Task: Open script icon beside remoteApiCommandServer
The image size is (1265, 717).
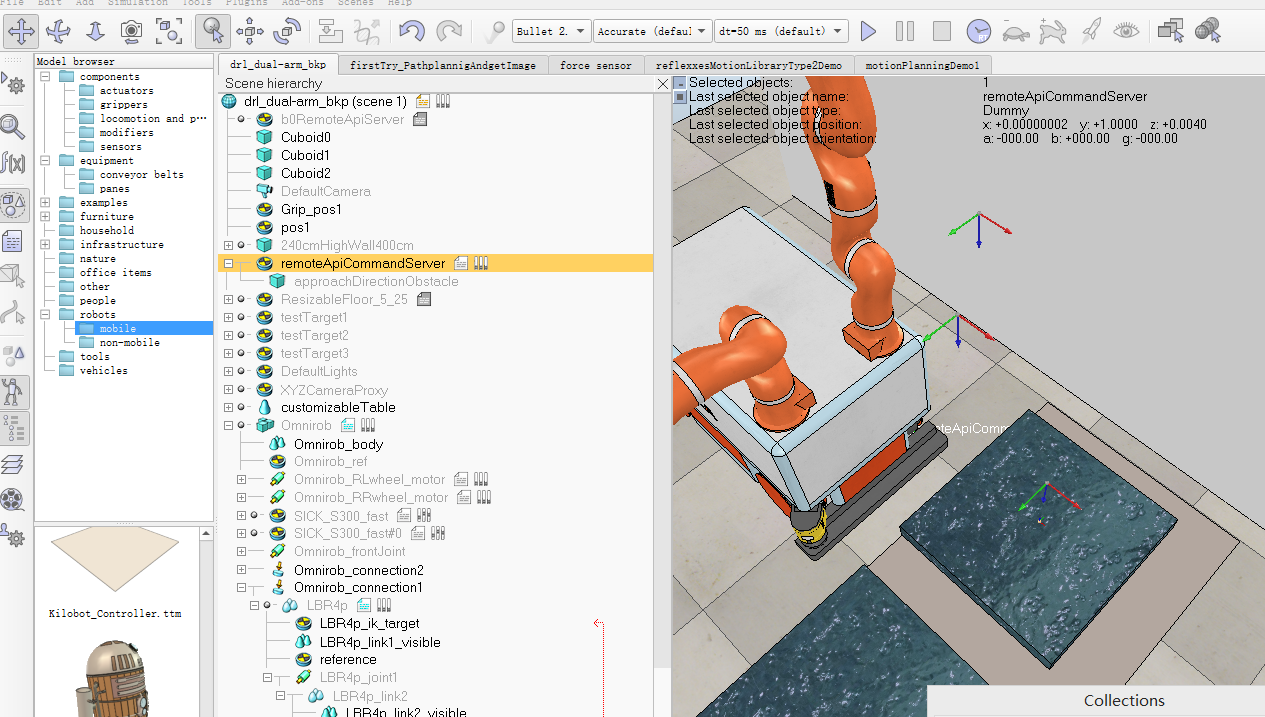Action: pyautogui.click(x=461, y=263)
